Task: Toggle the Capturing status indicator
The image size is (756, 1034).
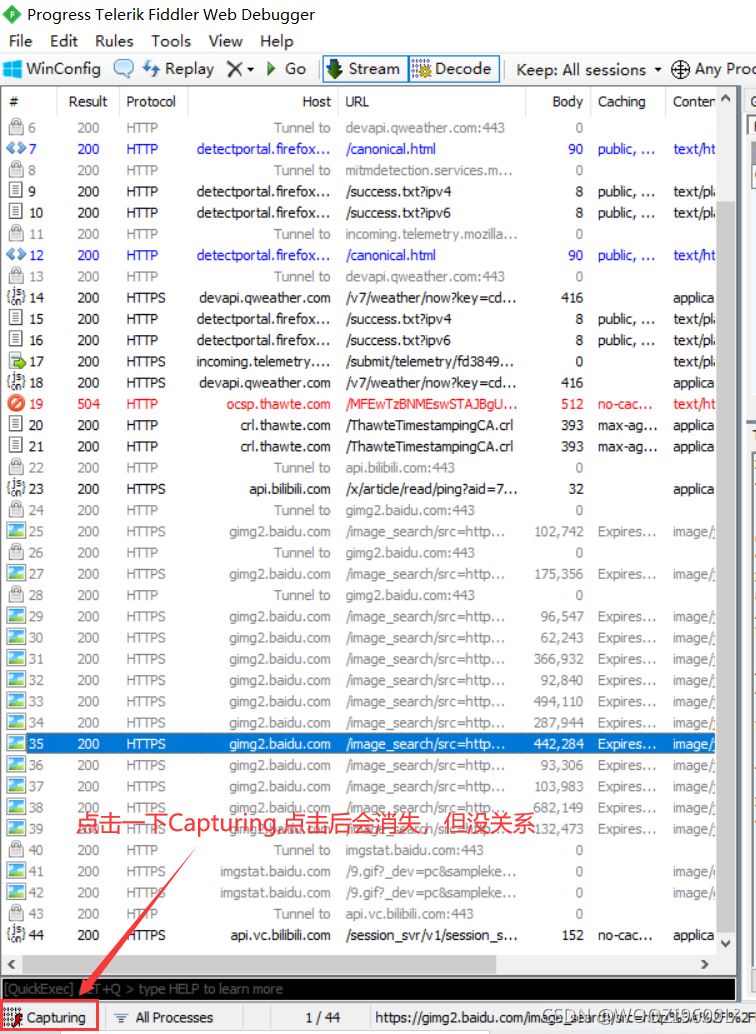Action: coord(49,1016)
